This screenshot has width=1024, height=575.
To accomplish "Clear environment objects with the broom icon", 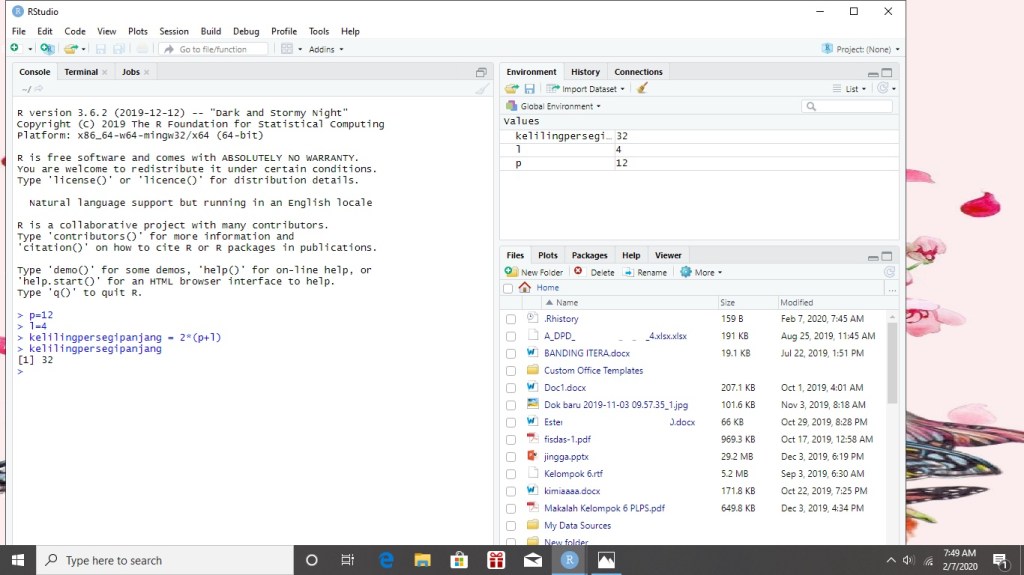I will (x=642, y=89).
